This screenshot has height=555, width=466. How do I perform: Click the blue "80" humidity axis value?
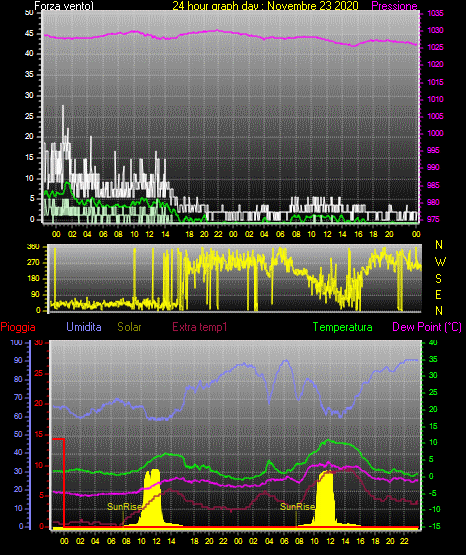click(x=18, y=380)
